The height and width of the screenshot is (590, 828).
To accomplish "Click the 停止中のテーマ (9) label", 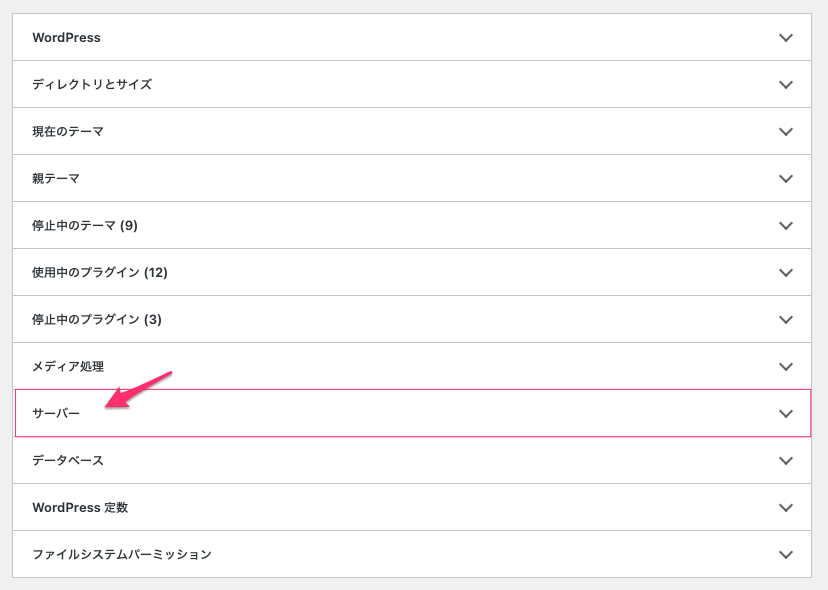I will [85, 226].
